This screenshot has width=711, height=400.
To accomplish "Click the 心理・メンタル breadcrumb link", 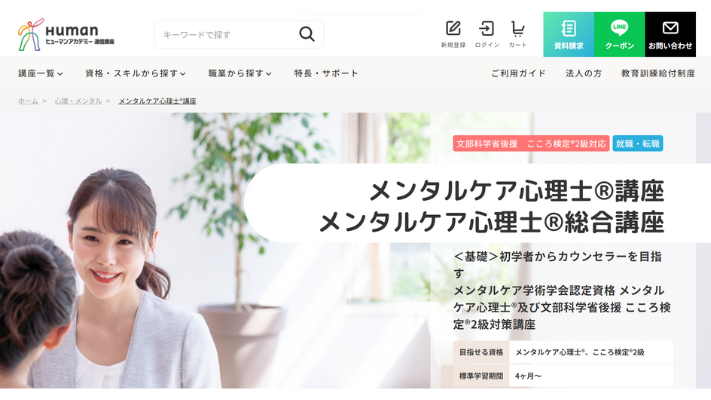I will [x=78, y=101].
